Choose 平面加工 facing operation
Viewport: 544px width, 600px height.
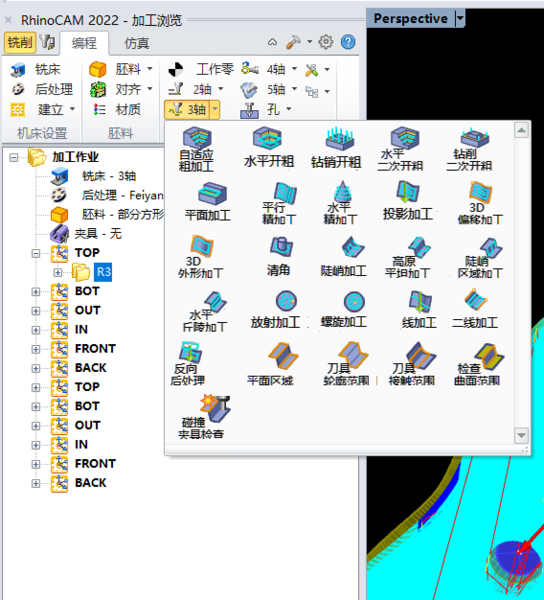point(208,202)
